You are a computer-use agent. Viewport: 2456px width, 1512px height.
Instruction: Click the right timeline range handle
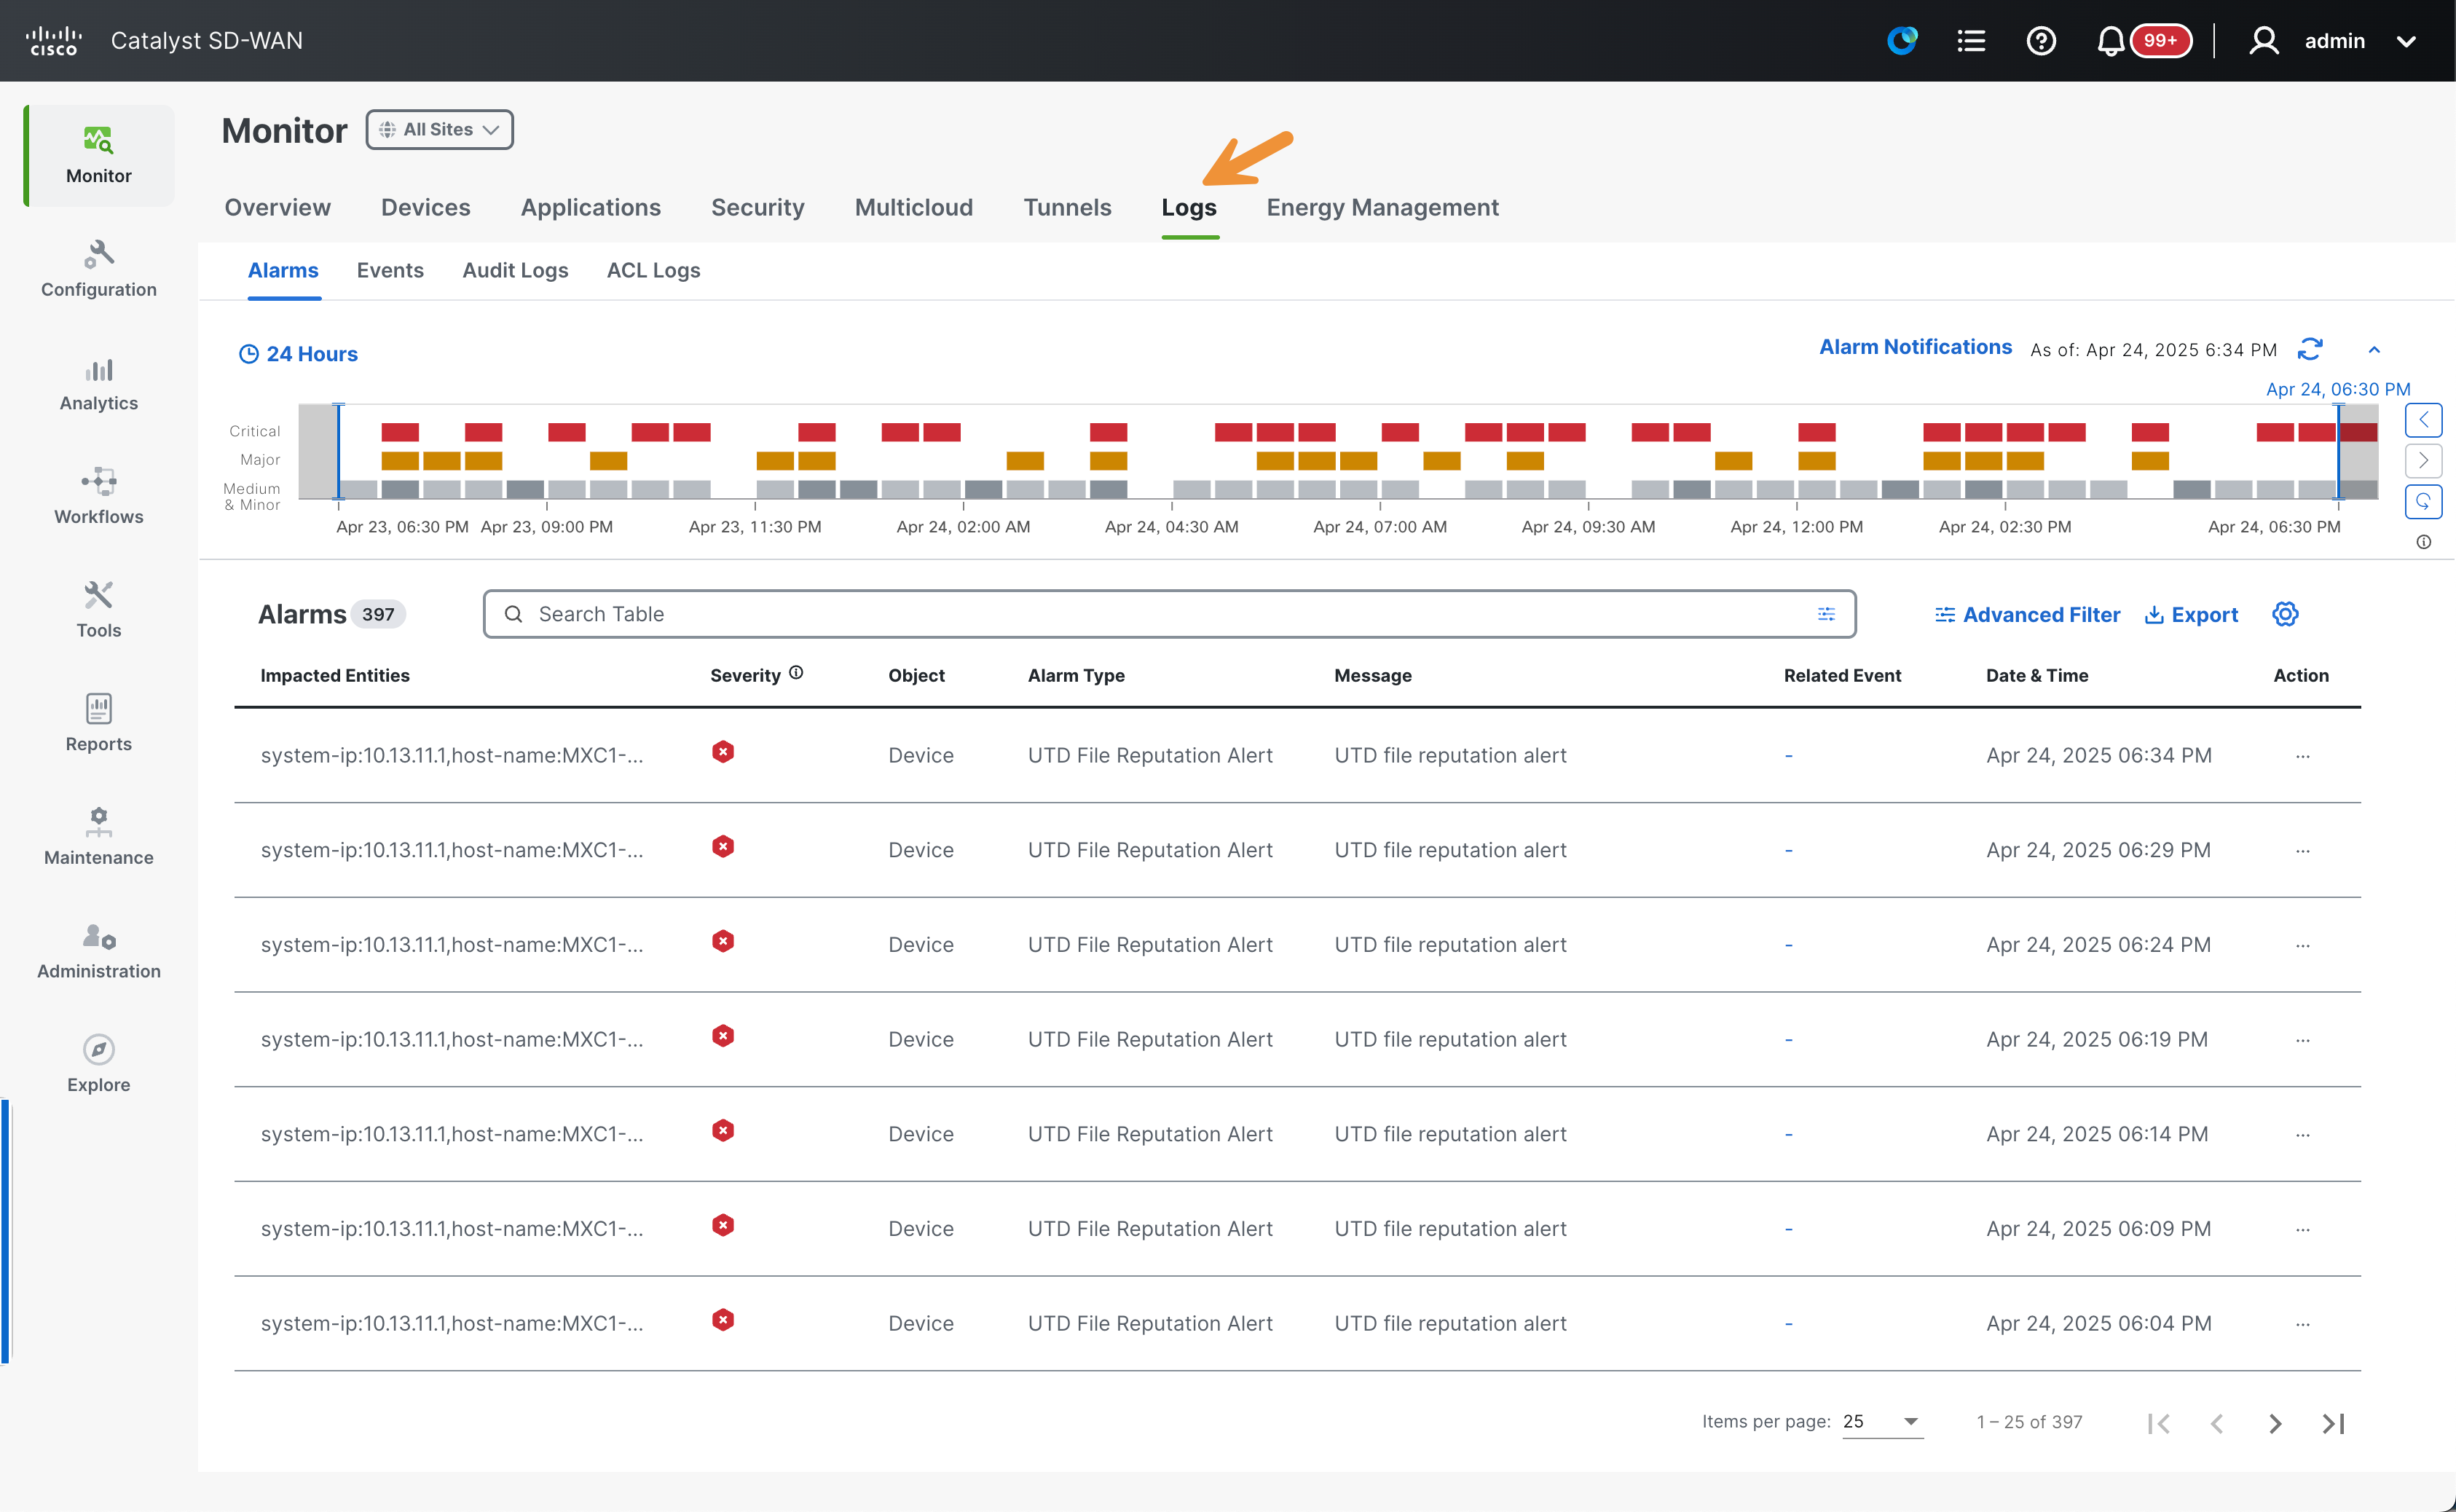point(2338,451)
